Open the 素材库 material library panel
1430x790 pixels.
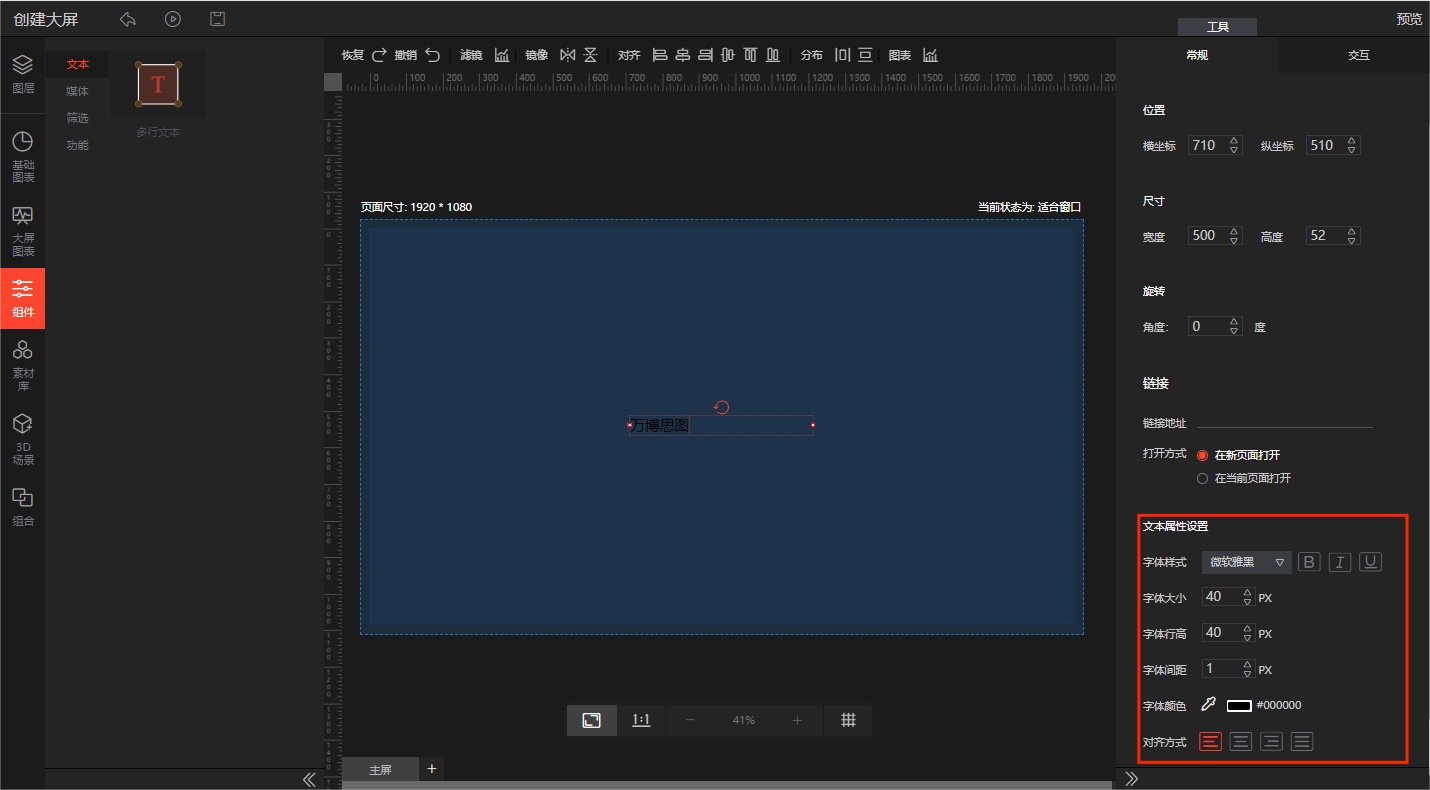pyautogui.click(x=23, y=364)
